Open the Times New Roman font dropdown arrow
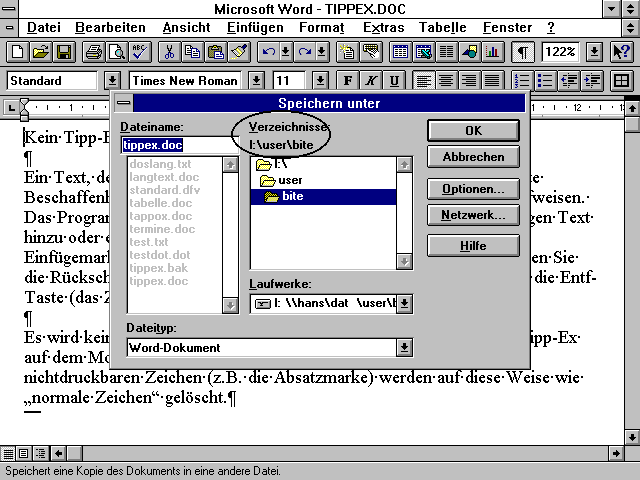Viewport: 640px width, 480px height. click(256, 80)
